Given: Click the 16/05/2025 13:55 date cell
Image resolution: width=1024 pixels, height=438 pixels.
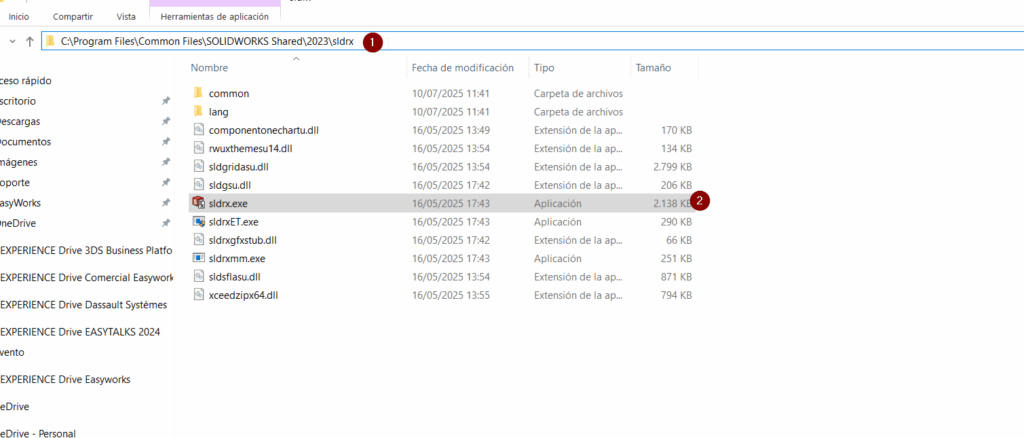Looking at the screenshot, I should click(x=451, y=294).
